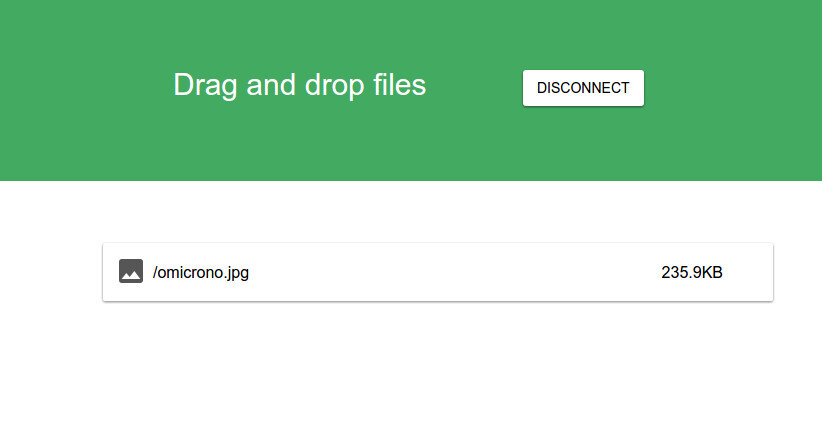Click the mountain thumbnail icon in file list

pos(131,271)
